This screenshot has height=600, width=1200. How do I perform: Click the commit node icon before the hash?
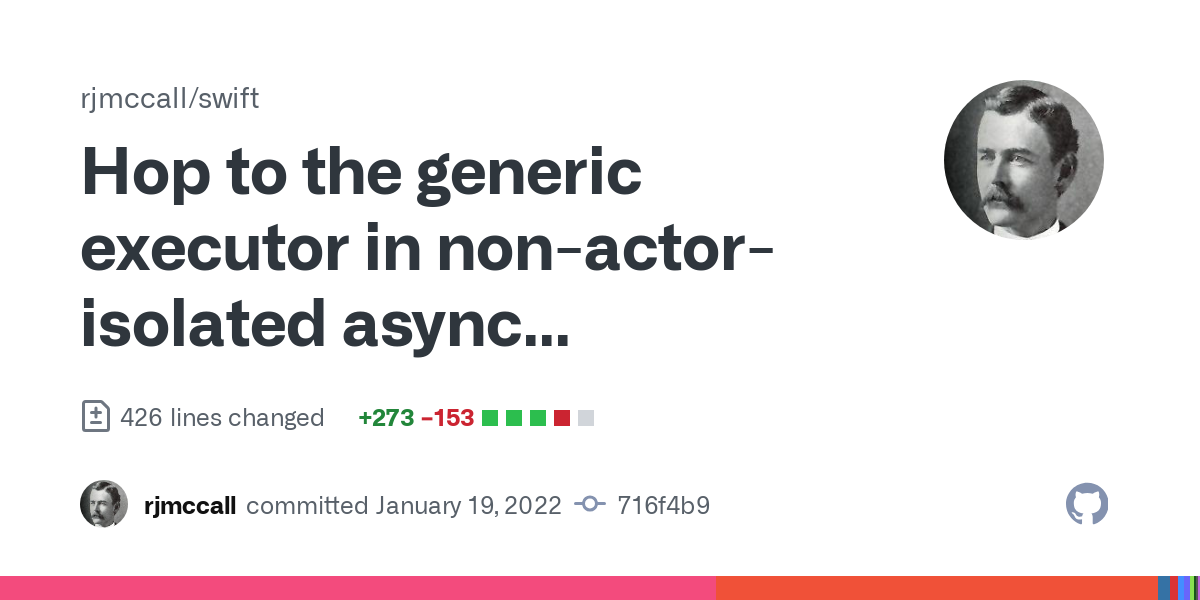(591, 505)
